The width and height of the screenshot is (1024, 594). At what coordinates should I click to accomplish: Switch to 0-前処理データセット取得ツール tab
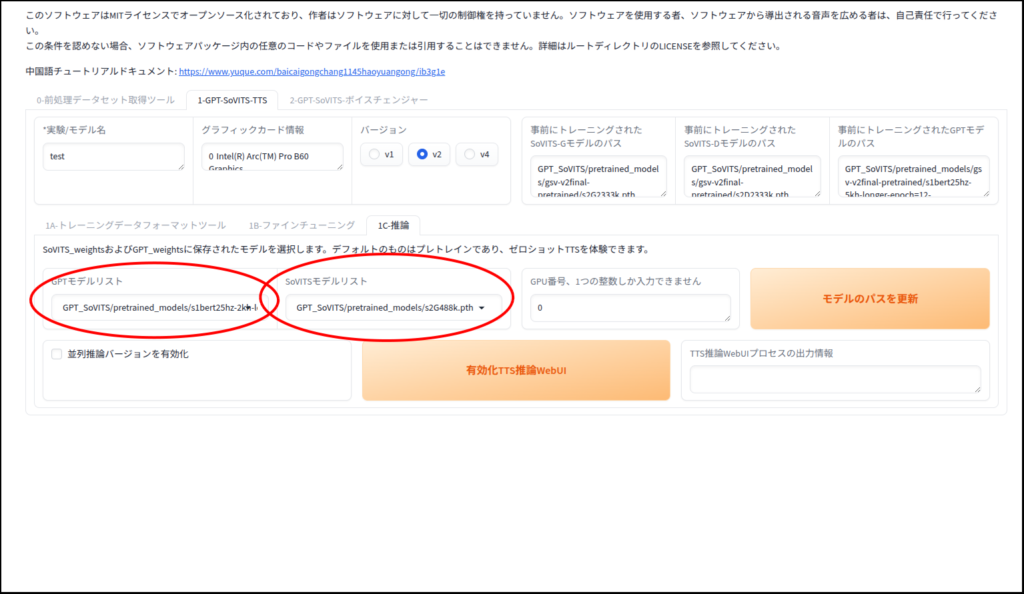coord(105,100)
